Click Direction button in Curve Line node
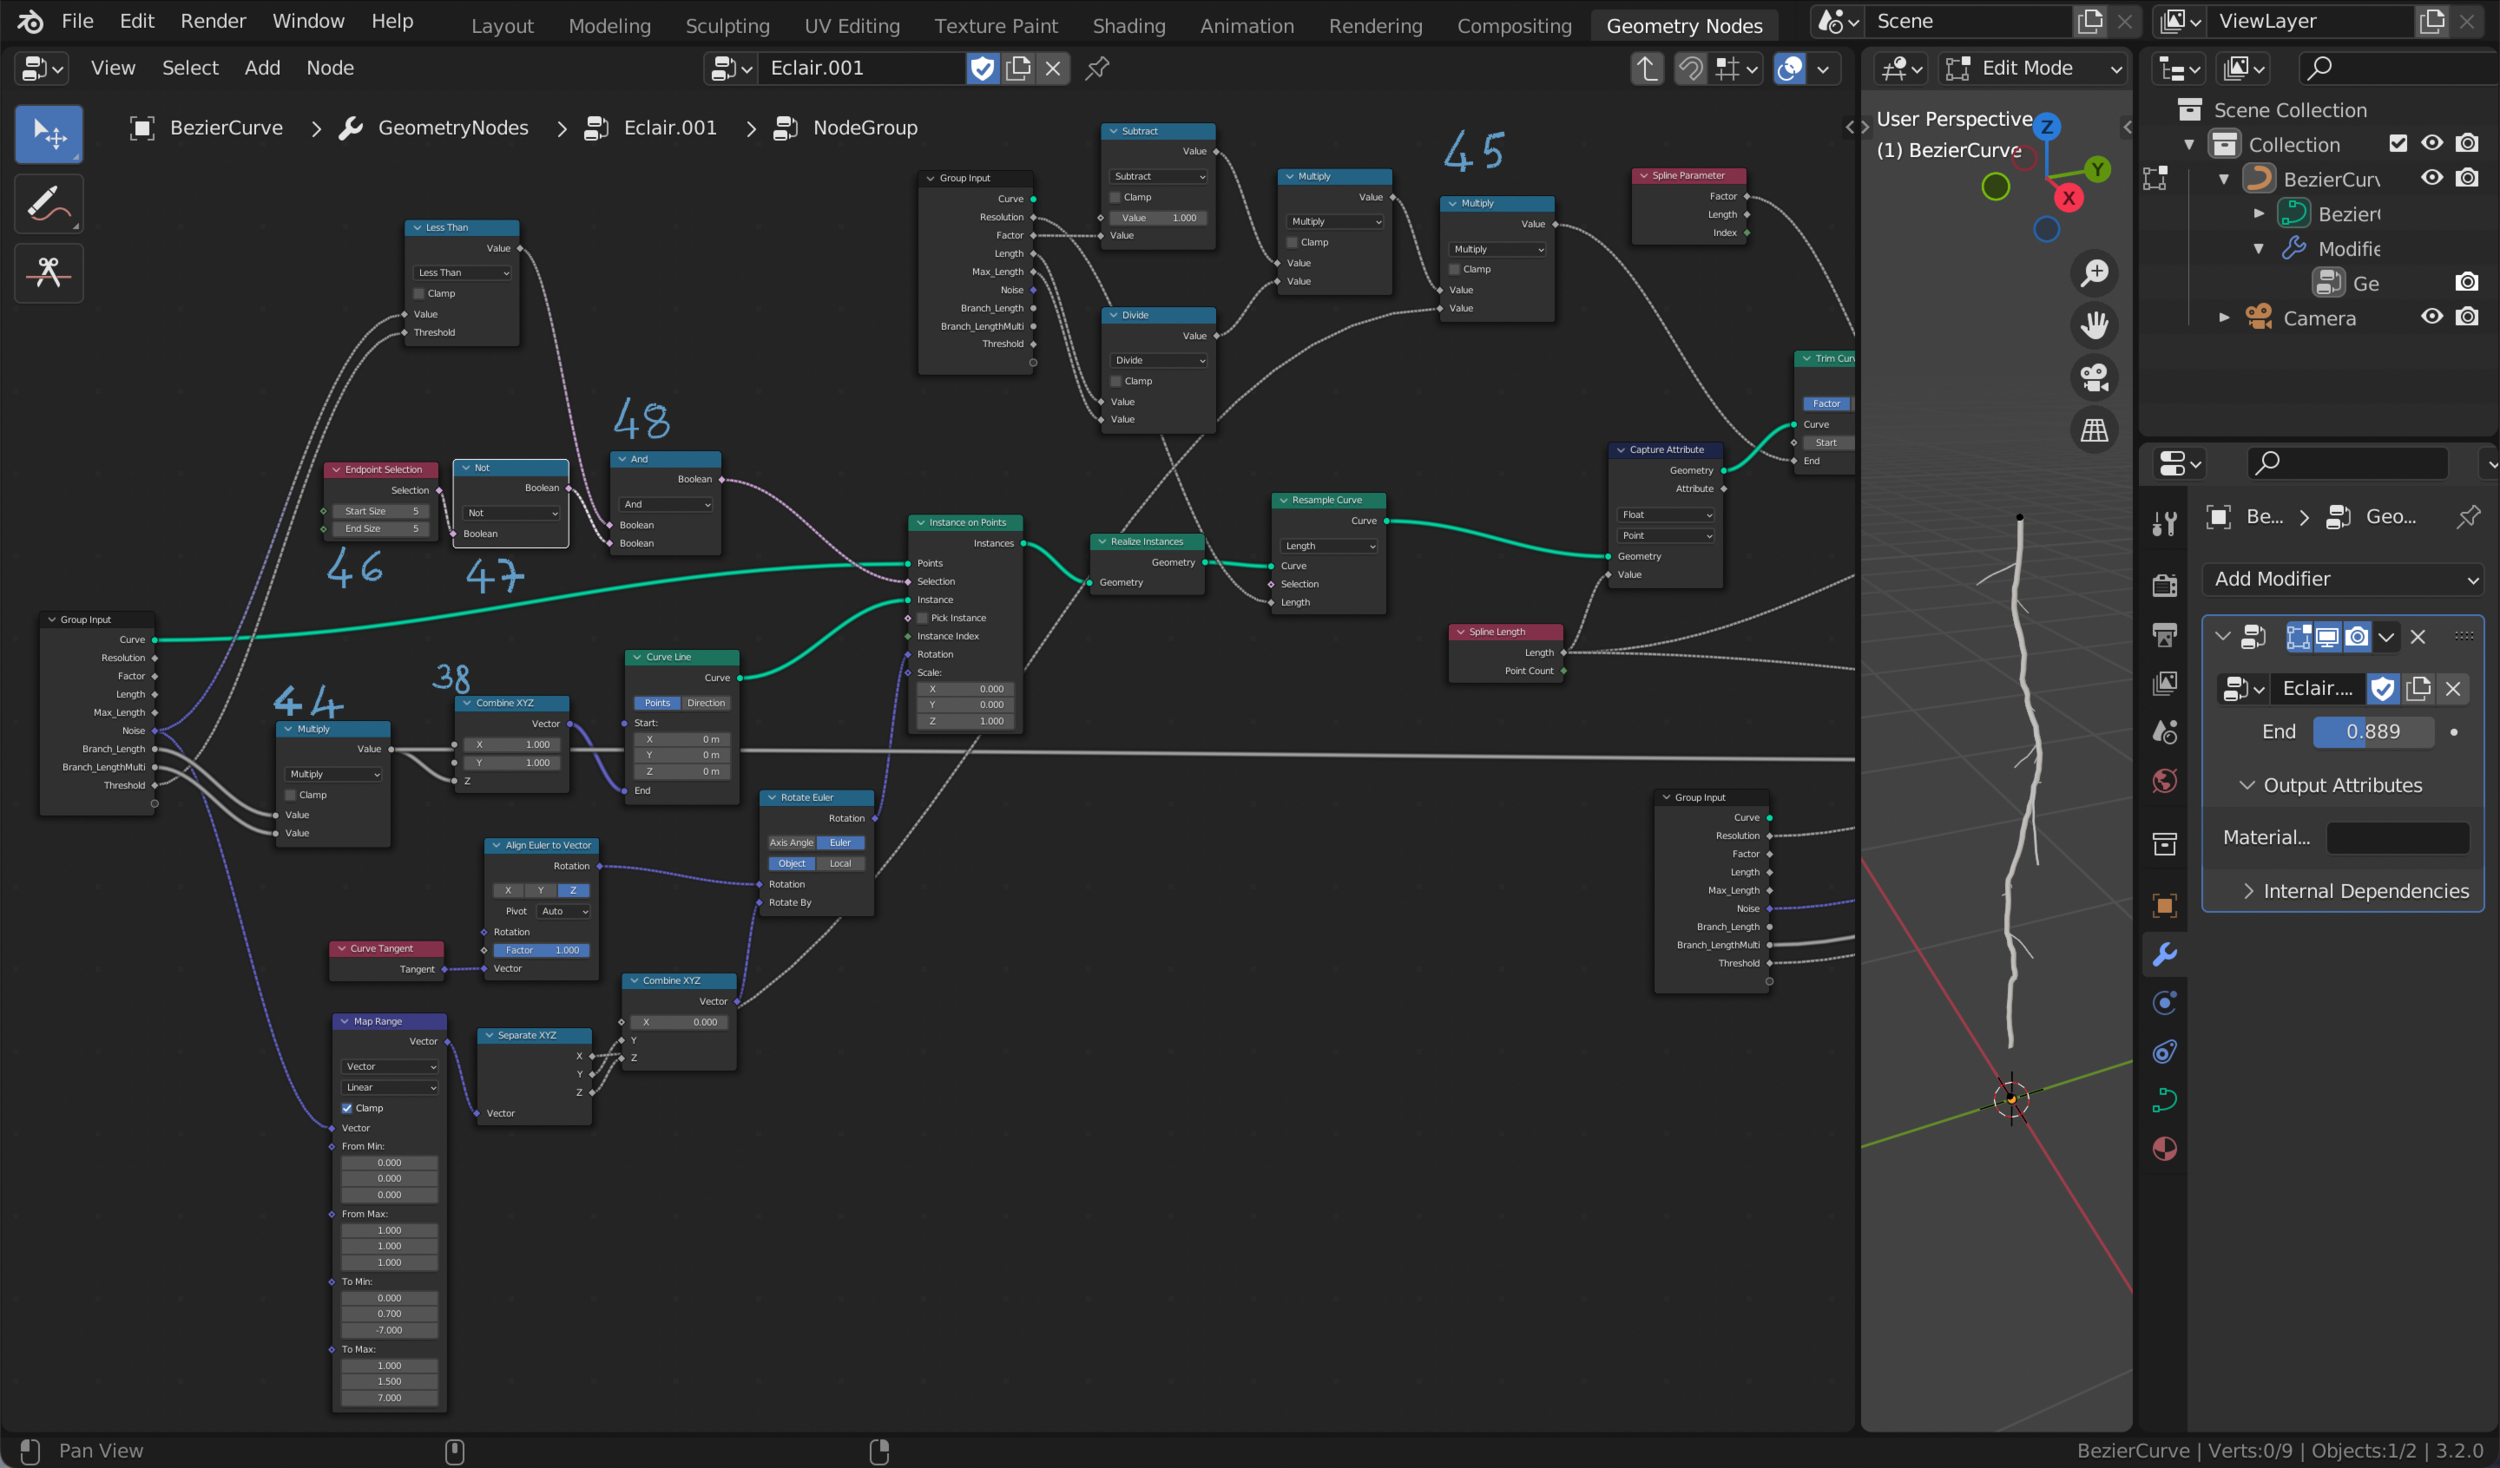This screenshot has height=1468, width=2500. pos(706,703)
